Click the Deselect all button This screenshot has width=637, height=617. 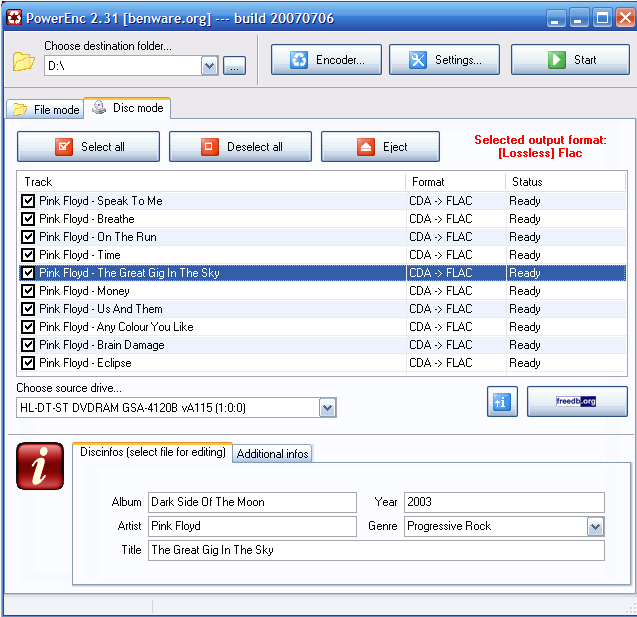coord(240,147)
